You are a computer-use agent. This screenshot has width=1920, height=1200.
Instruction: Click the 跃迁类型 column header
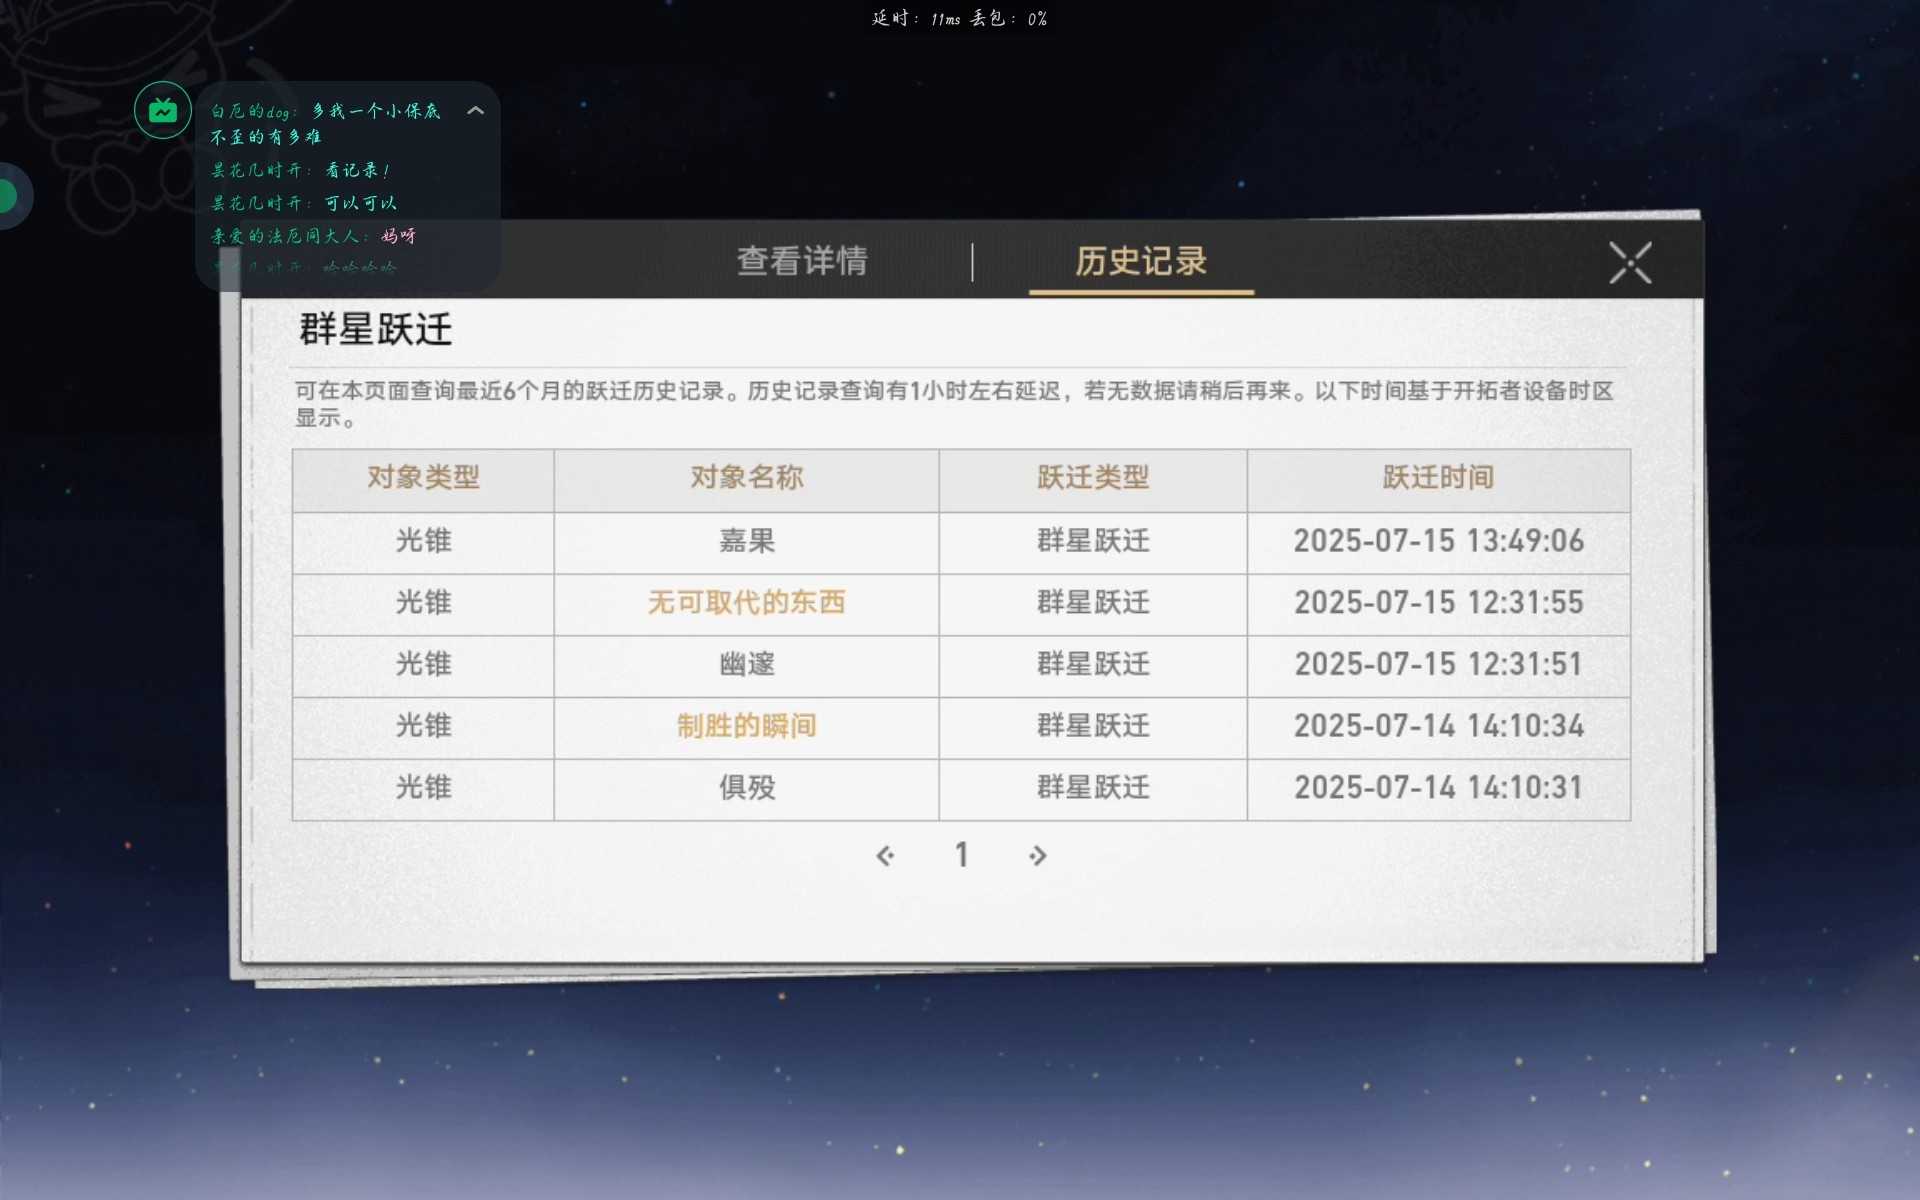tap(1092, 478)
